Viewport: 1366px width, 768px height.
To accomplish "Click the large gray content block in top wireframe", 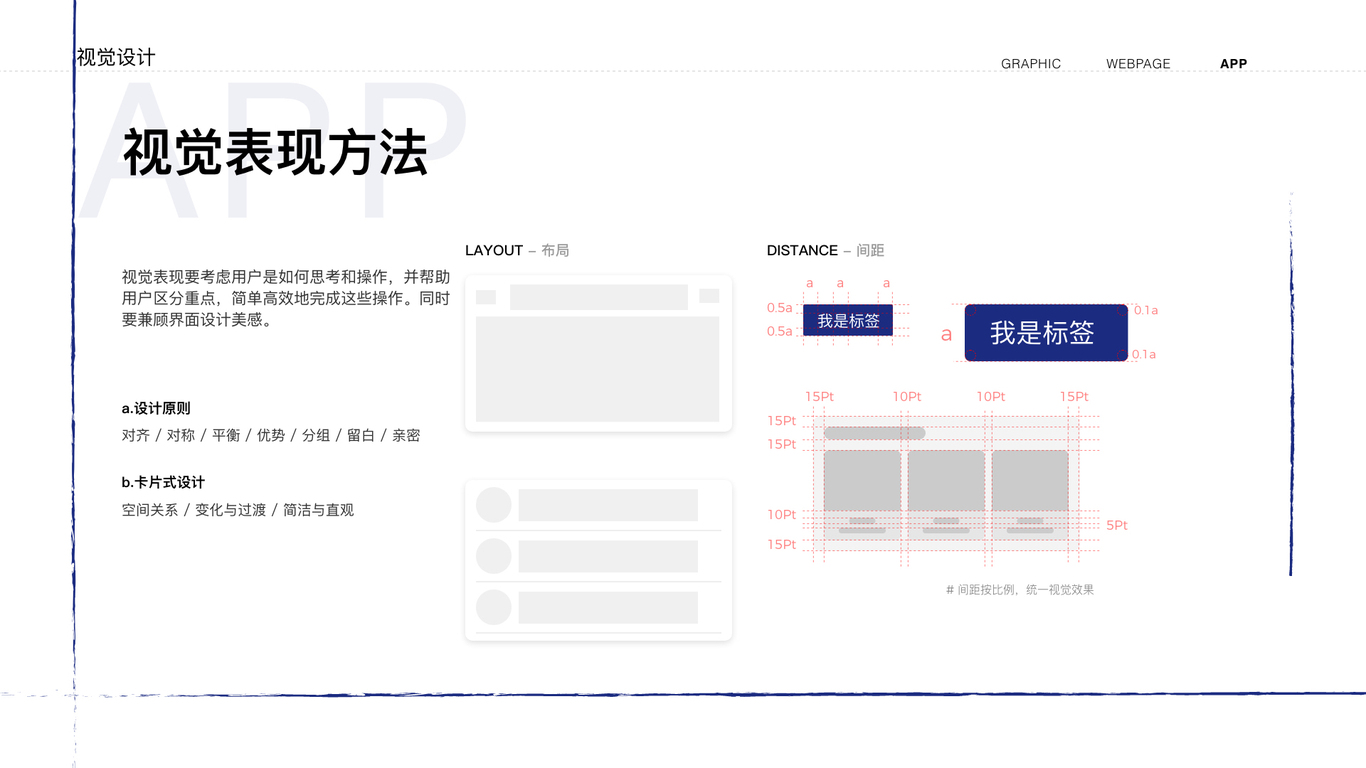I will [598, 369].
